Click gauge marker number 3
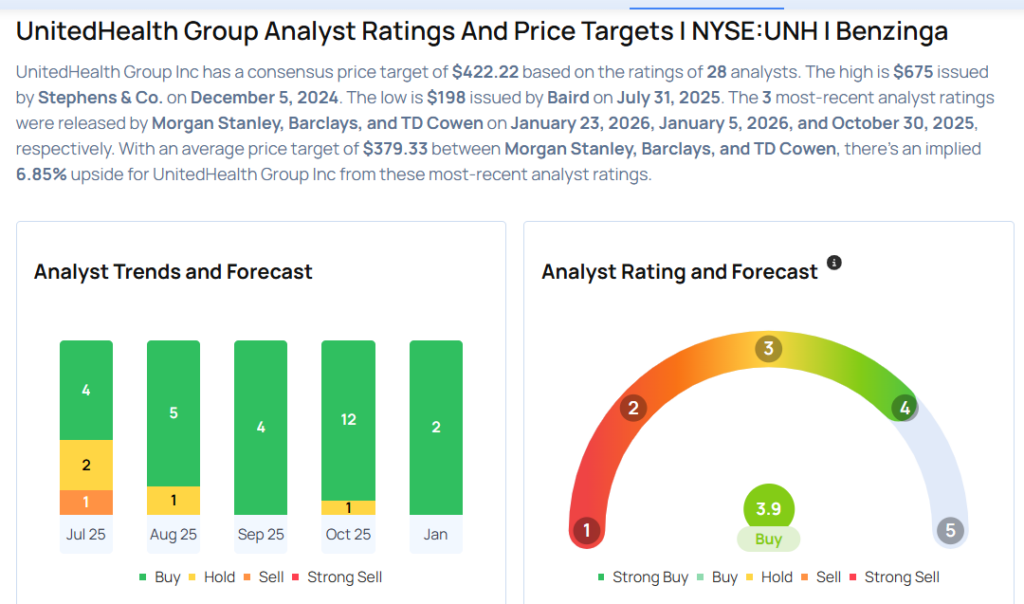1024x604 pixels. point(768,349)
